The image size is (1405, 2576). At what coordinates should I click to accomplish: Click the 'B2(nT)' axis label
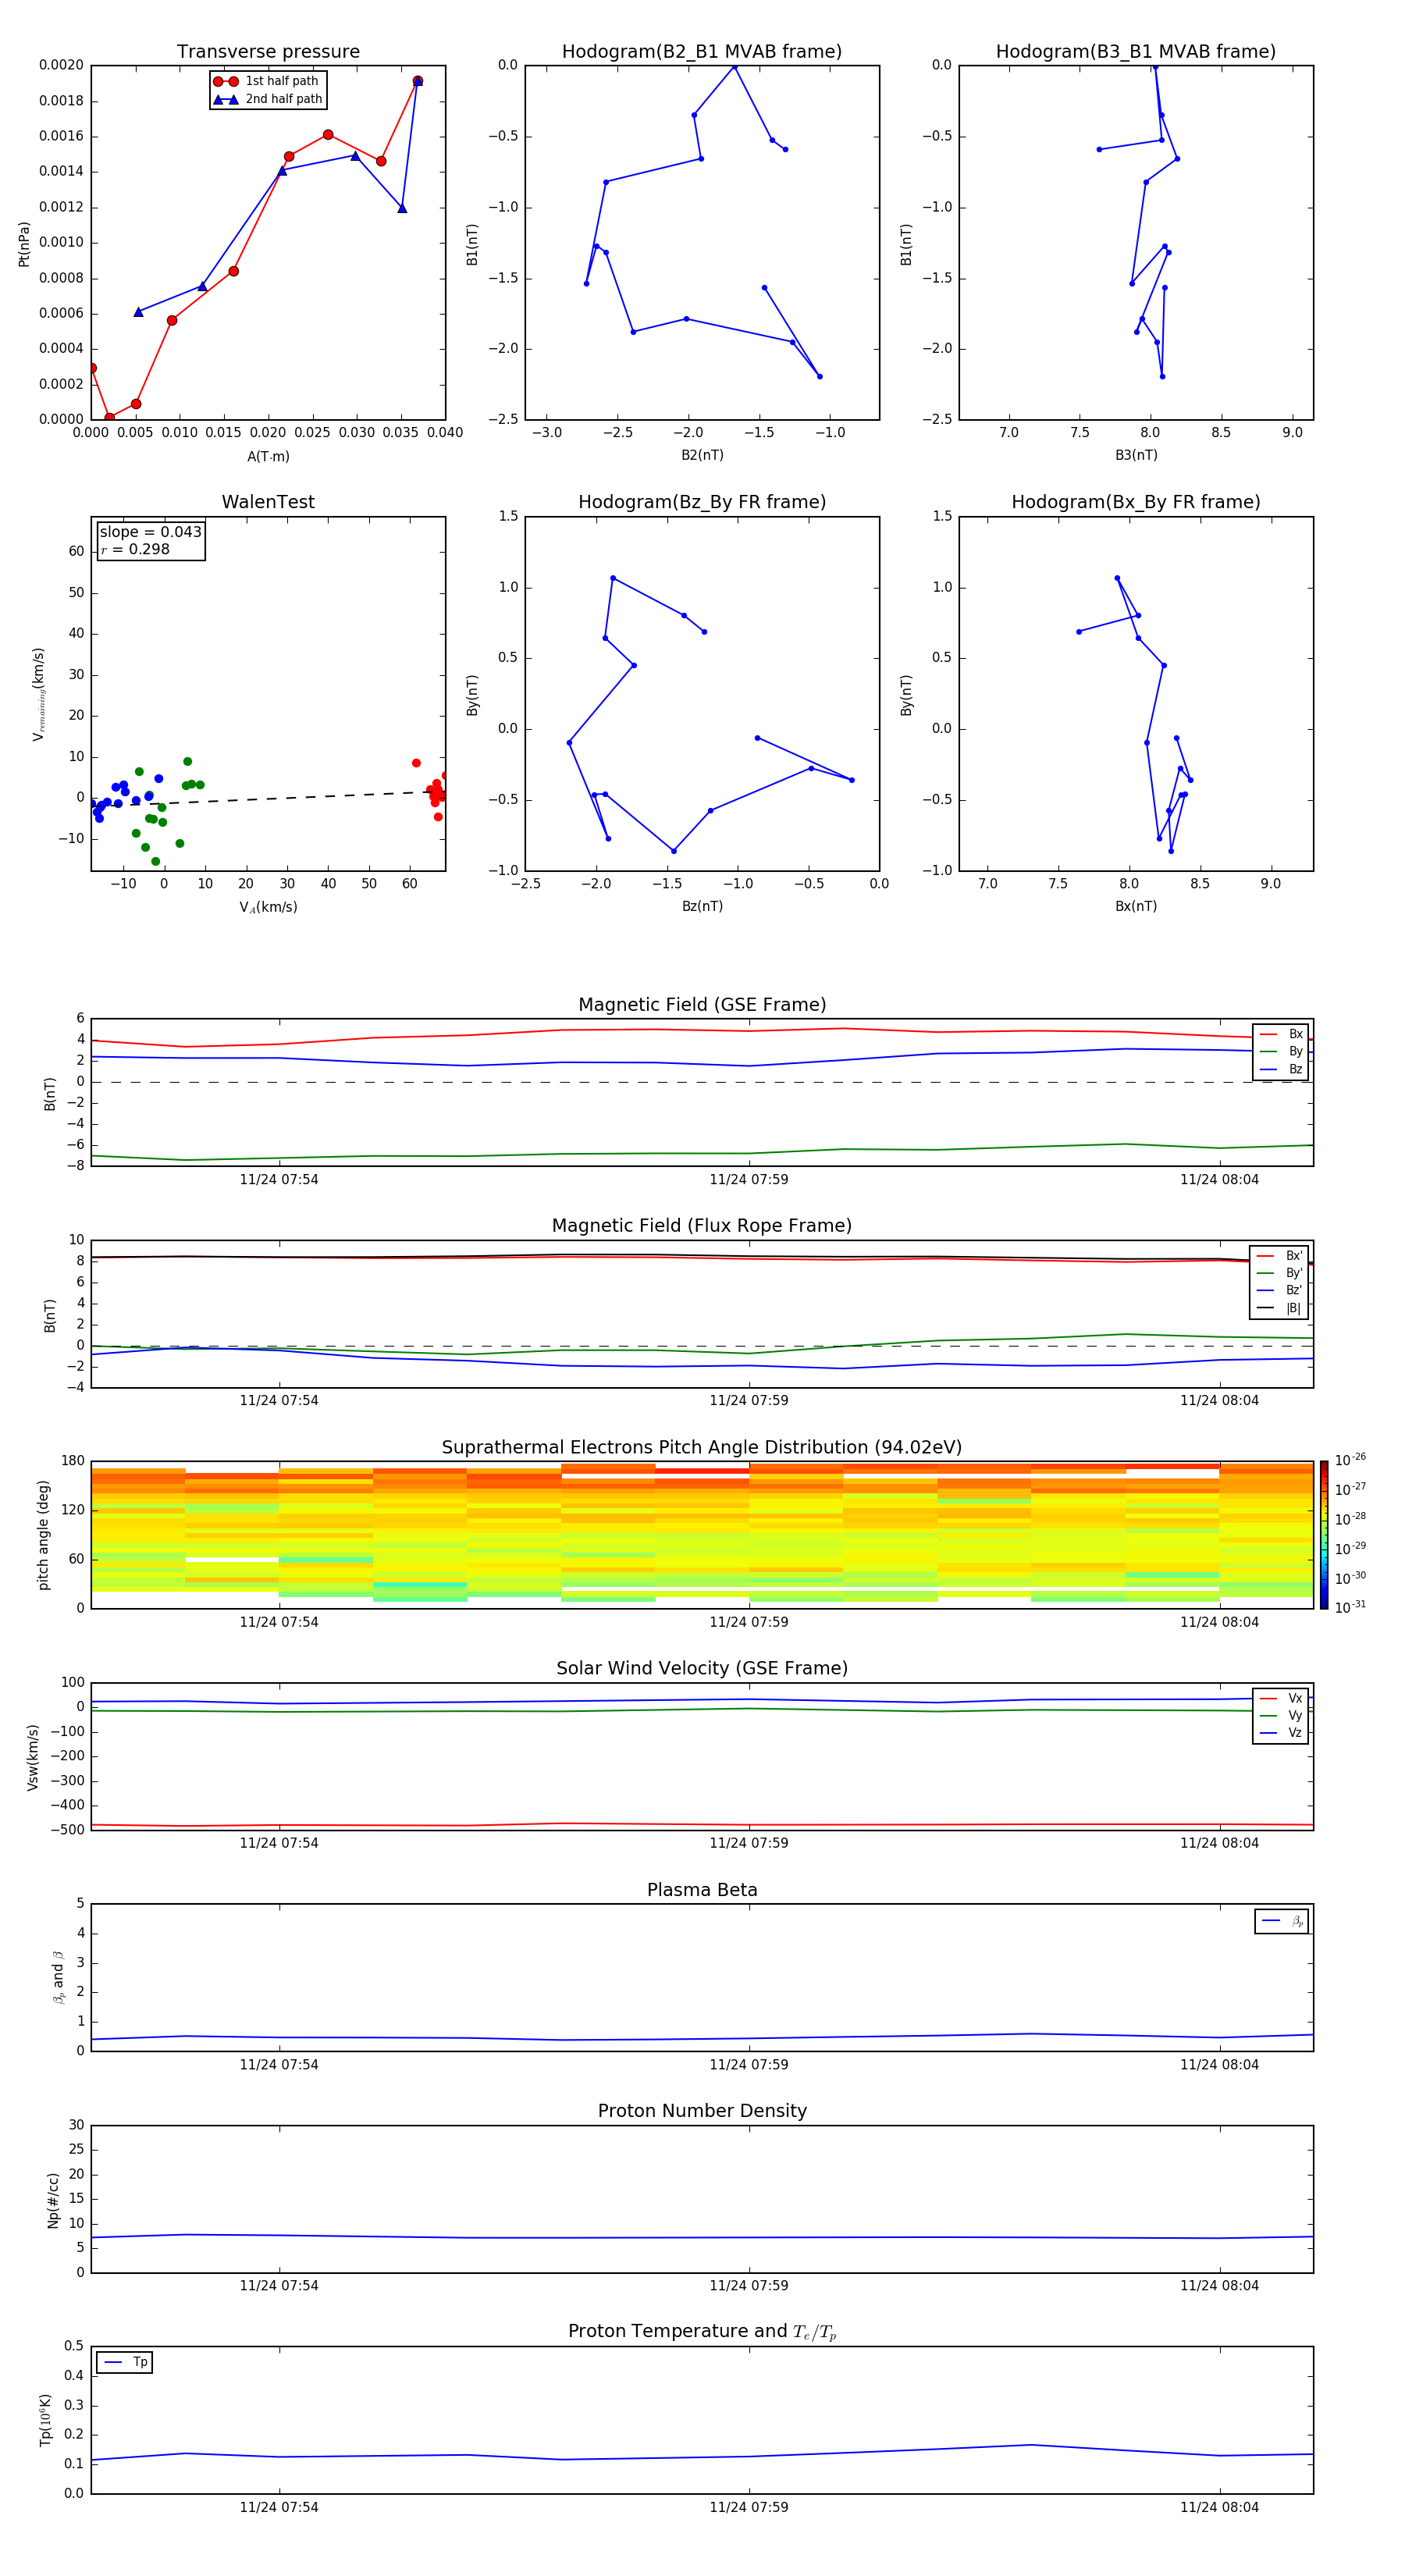(x=702, y=456)
